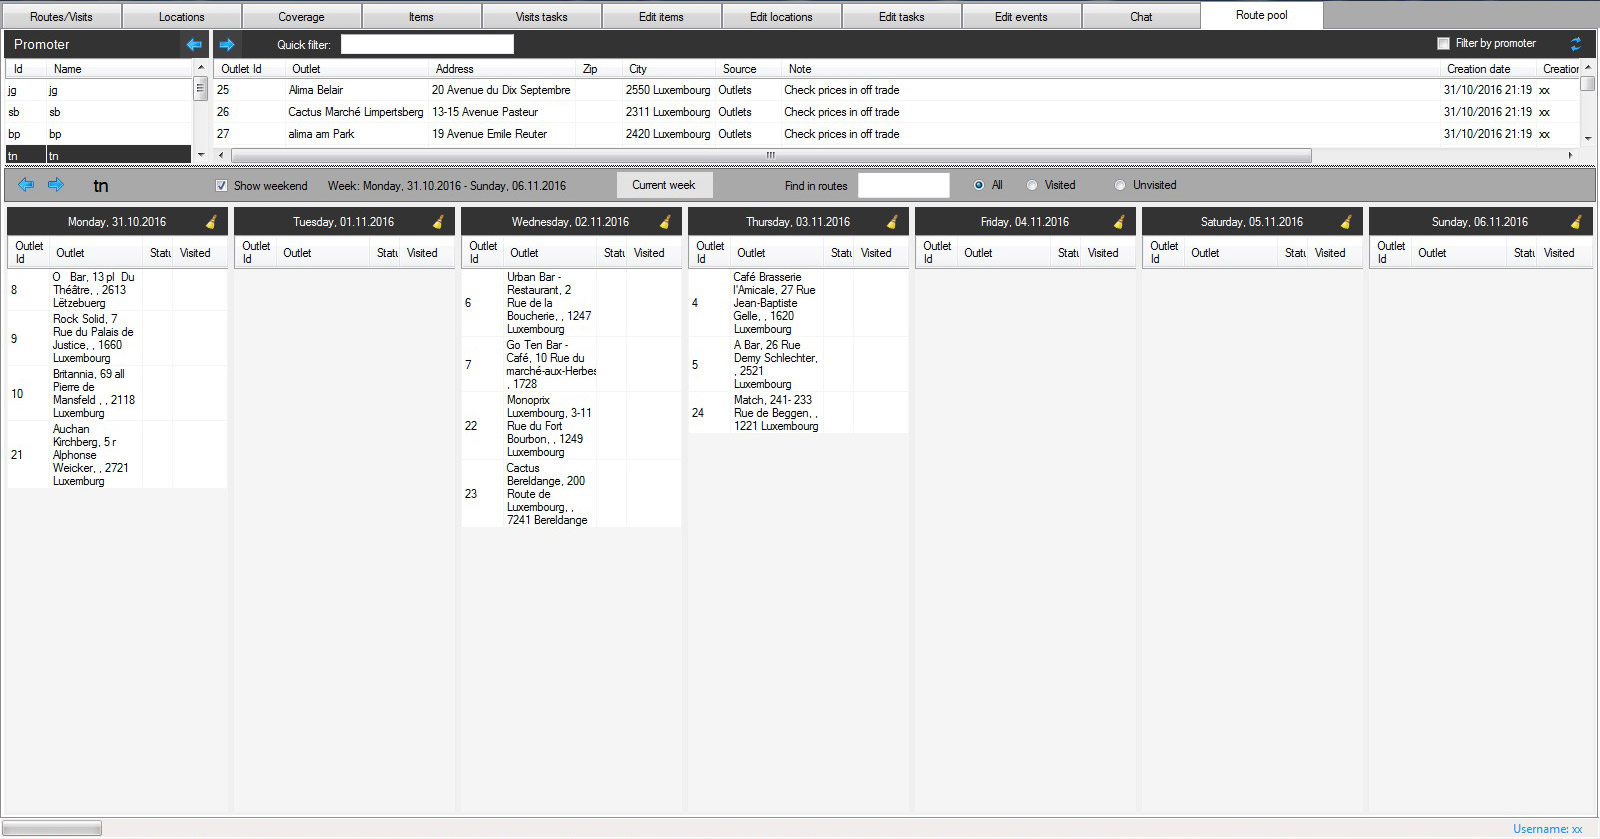Open the Edit tasks tab
Viewport: 1600px width, 839px height.
901,17
